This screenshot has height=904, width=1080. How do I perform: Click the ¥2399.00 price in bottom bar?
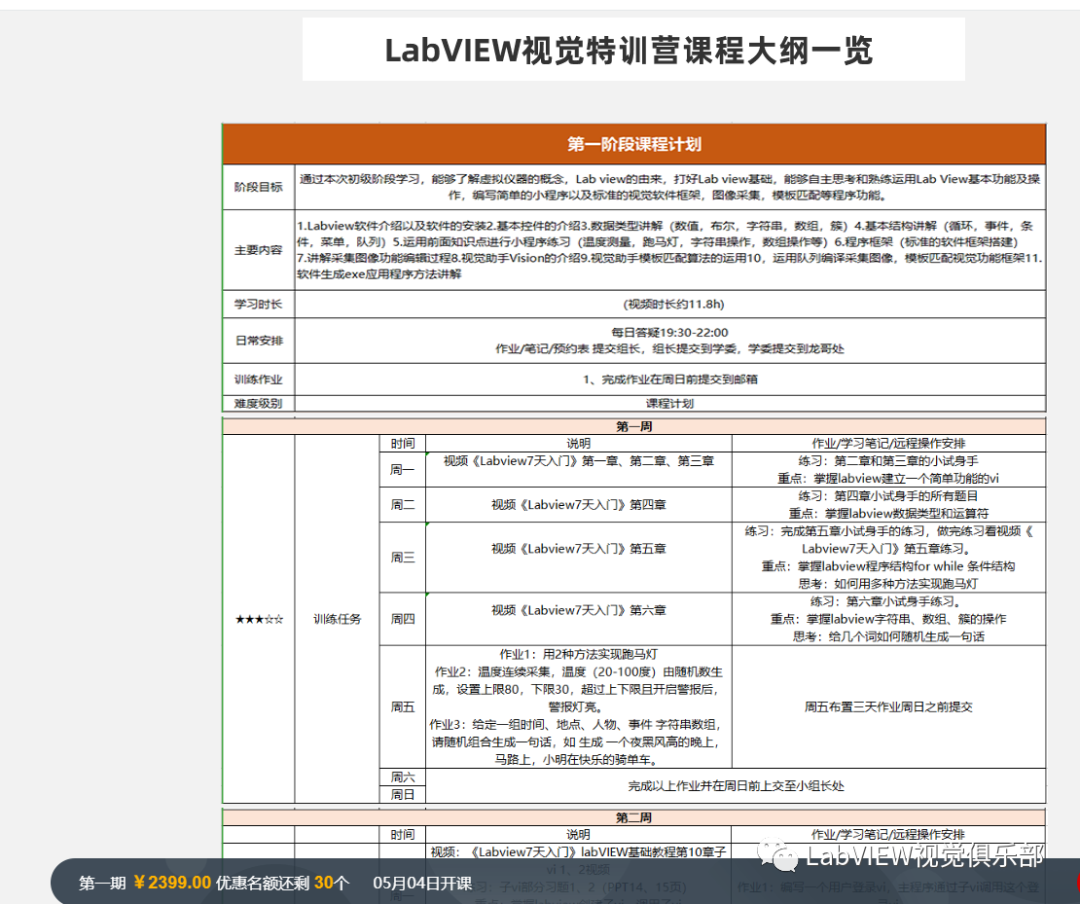(172, 883)
